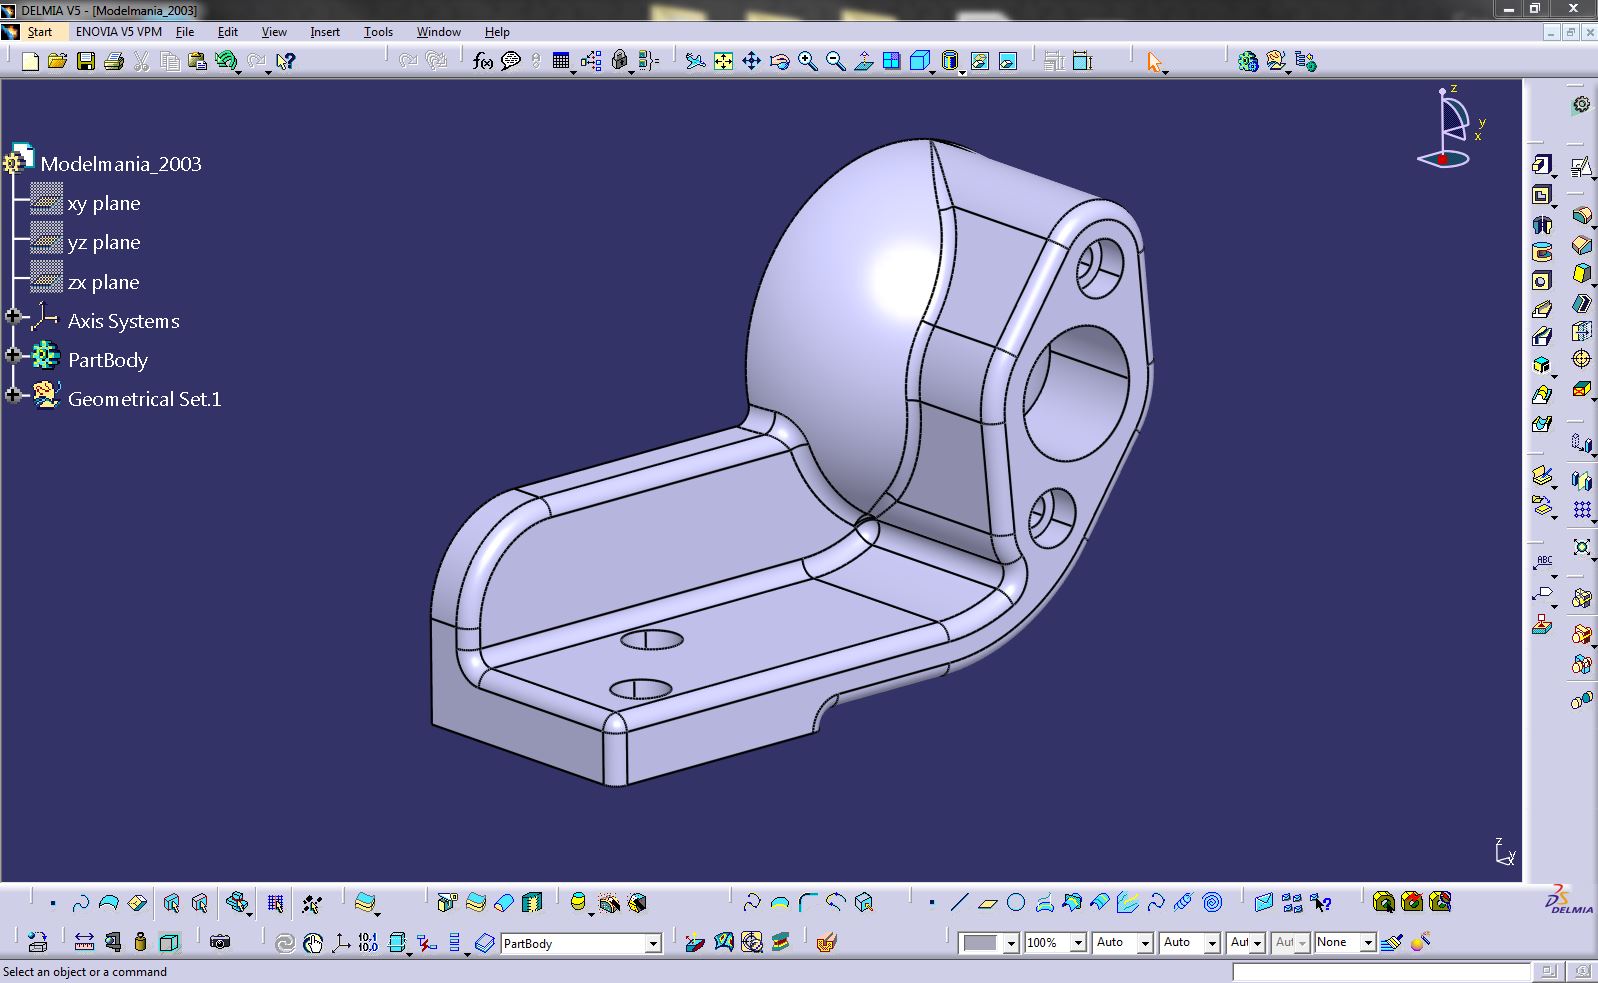
Task: Click the green Undo arrow icon
Action: point(226,62)
